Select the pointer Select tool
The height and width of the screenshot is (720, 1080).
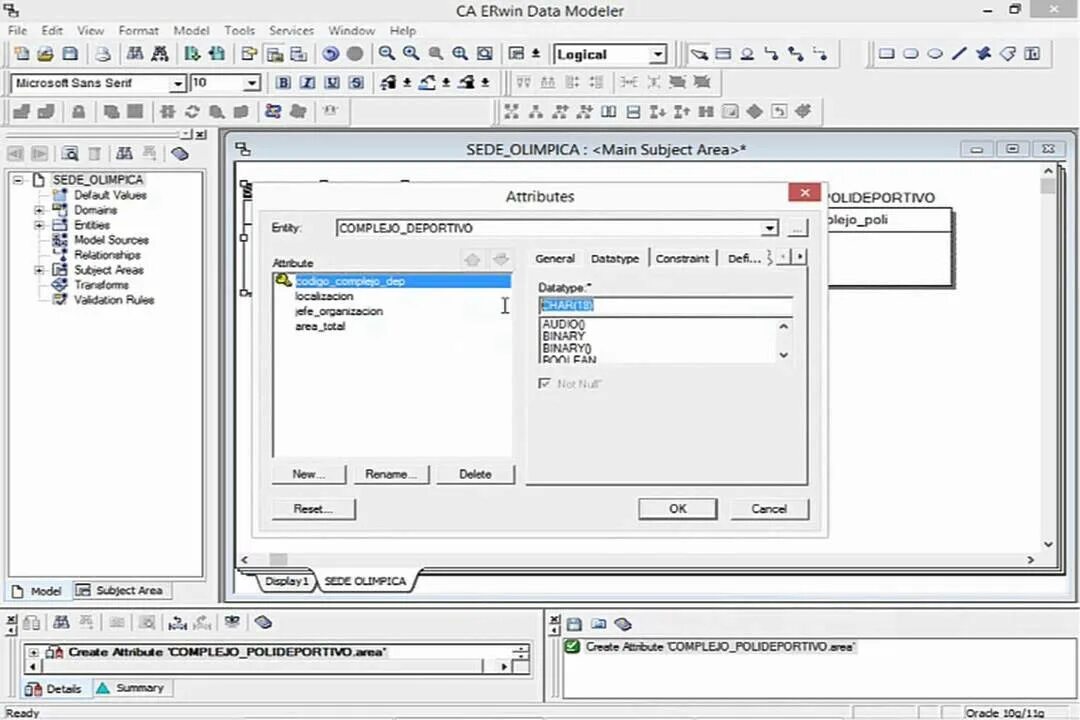[x=699, y=54]
